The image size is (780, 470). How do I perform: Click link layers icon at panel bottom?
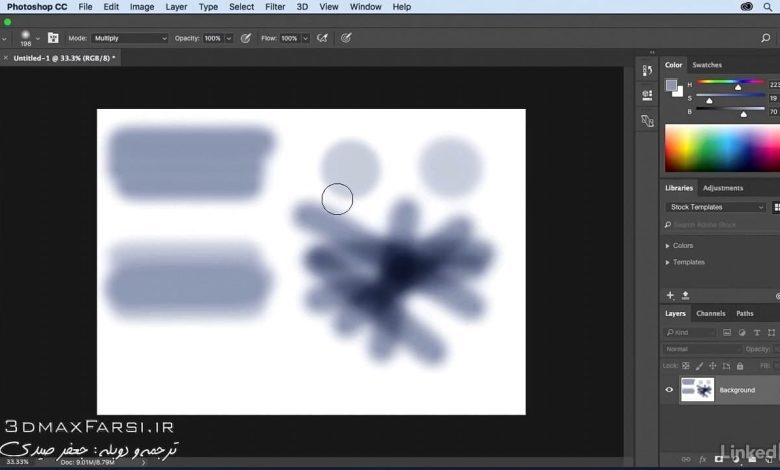(686, 460)
